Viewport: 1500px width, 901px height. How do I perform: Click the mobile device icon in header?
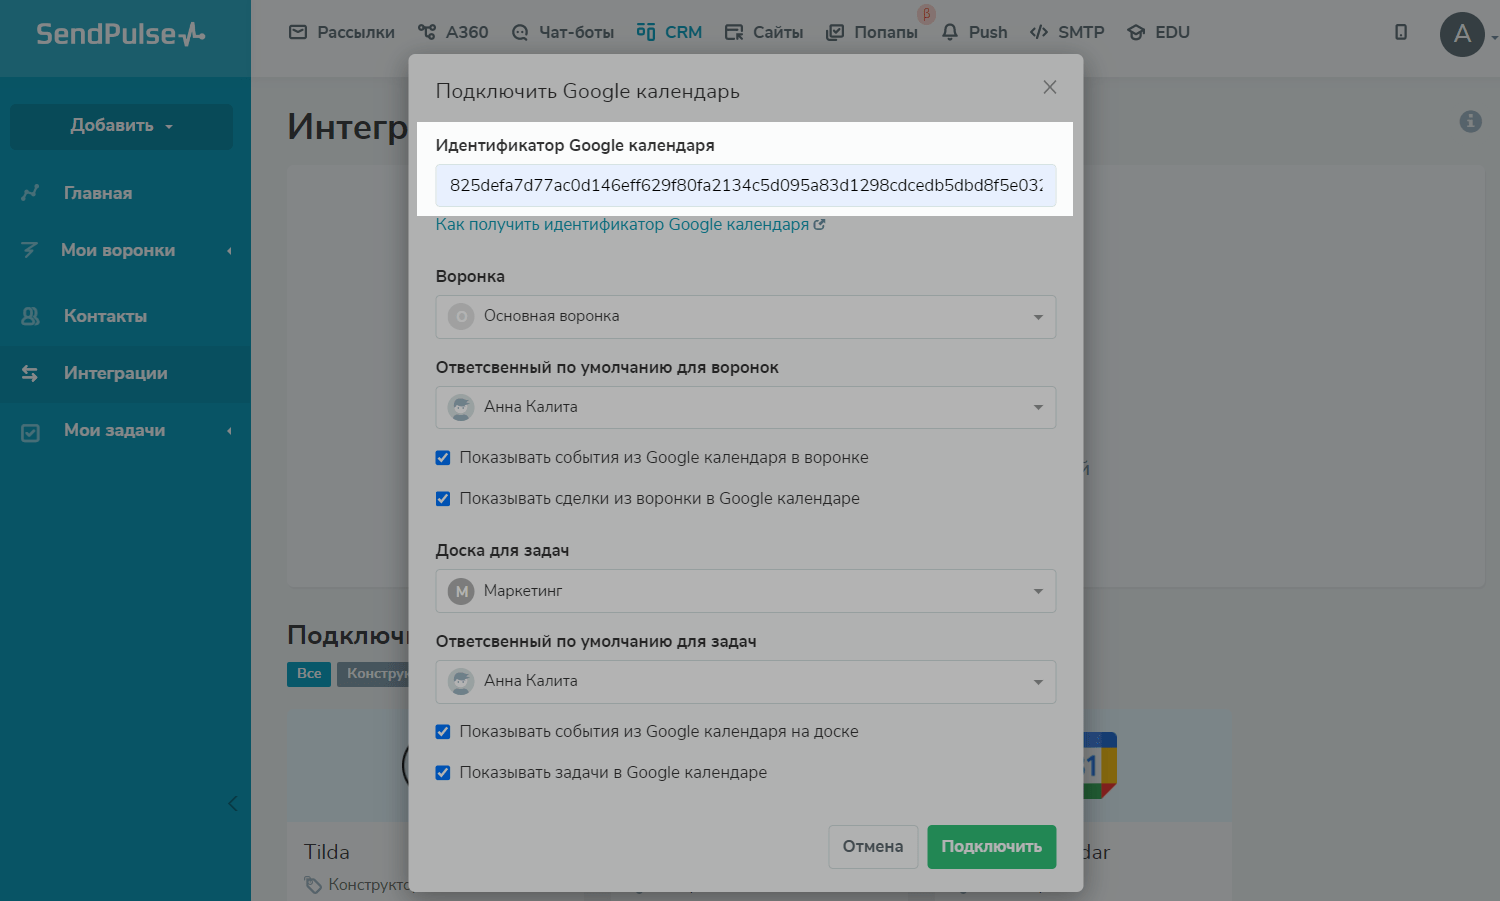[1401, 32]
